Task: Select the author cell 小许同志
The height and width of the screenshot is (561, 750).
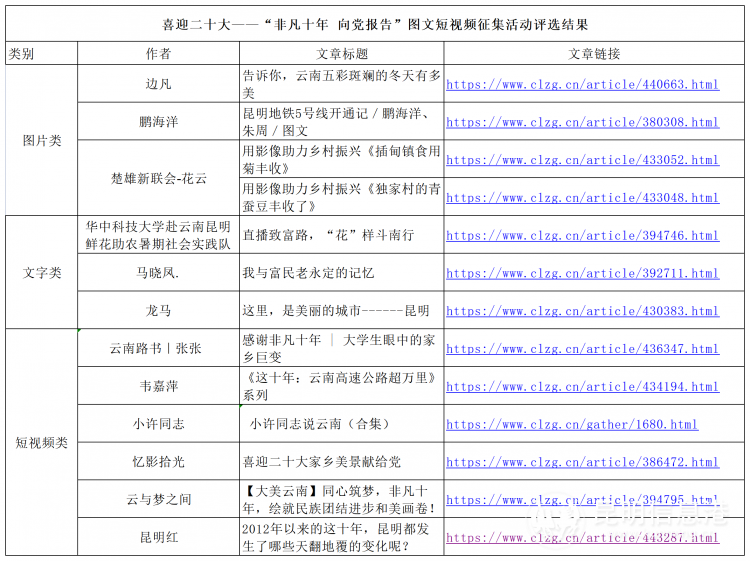Action: pyautogui.click(x=158, y=424)
